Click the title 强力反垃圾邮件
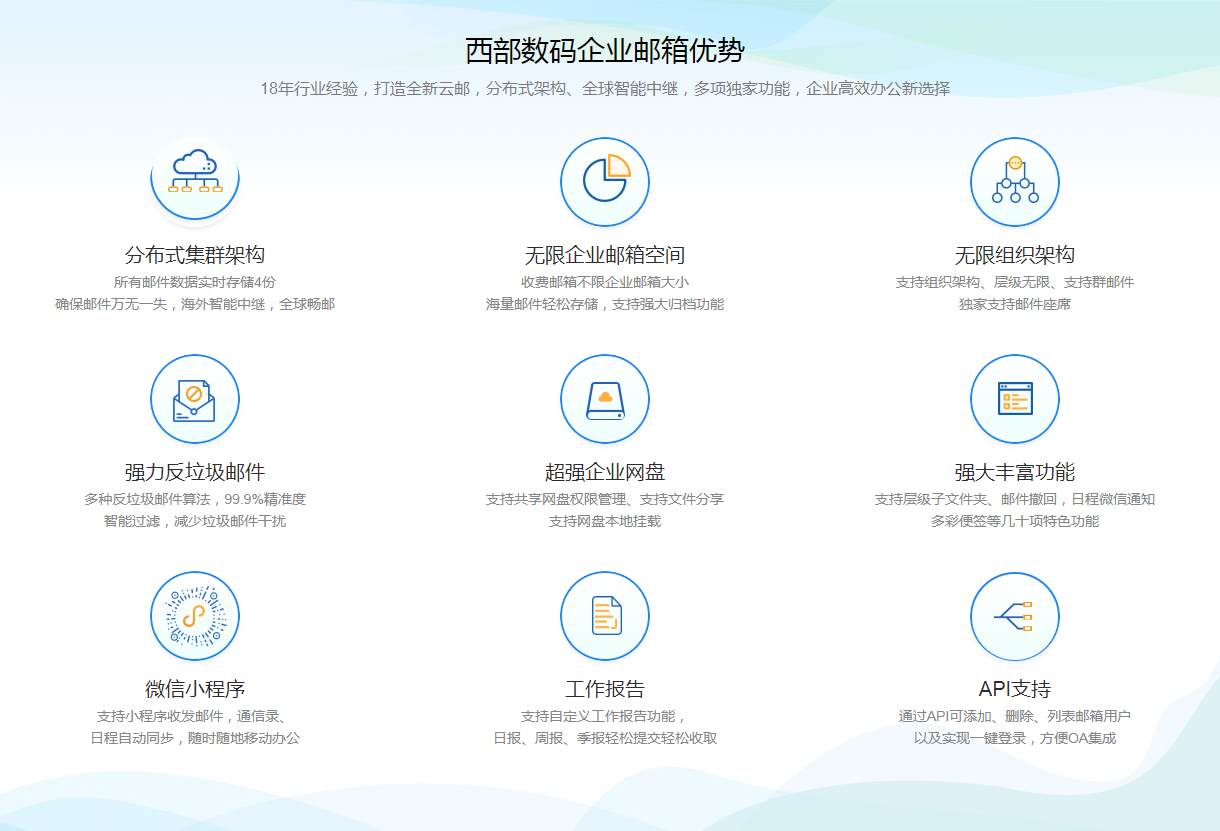Screen dimensions: 1220x831 click(195, 472)
